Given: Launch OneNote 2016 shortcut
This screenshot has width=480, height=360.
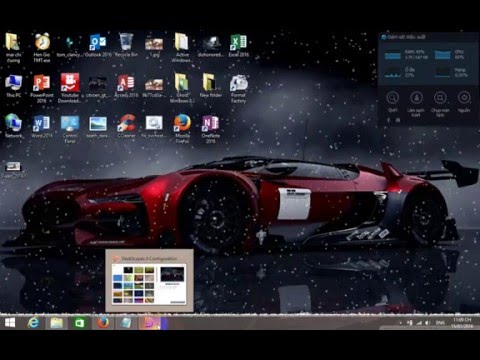Looking at the screenshot, I should click(x=210, y=129).
